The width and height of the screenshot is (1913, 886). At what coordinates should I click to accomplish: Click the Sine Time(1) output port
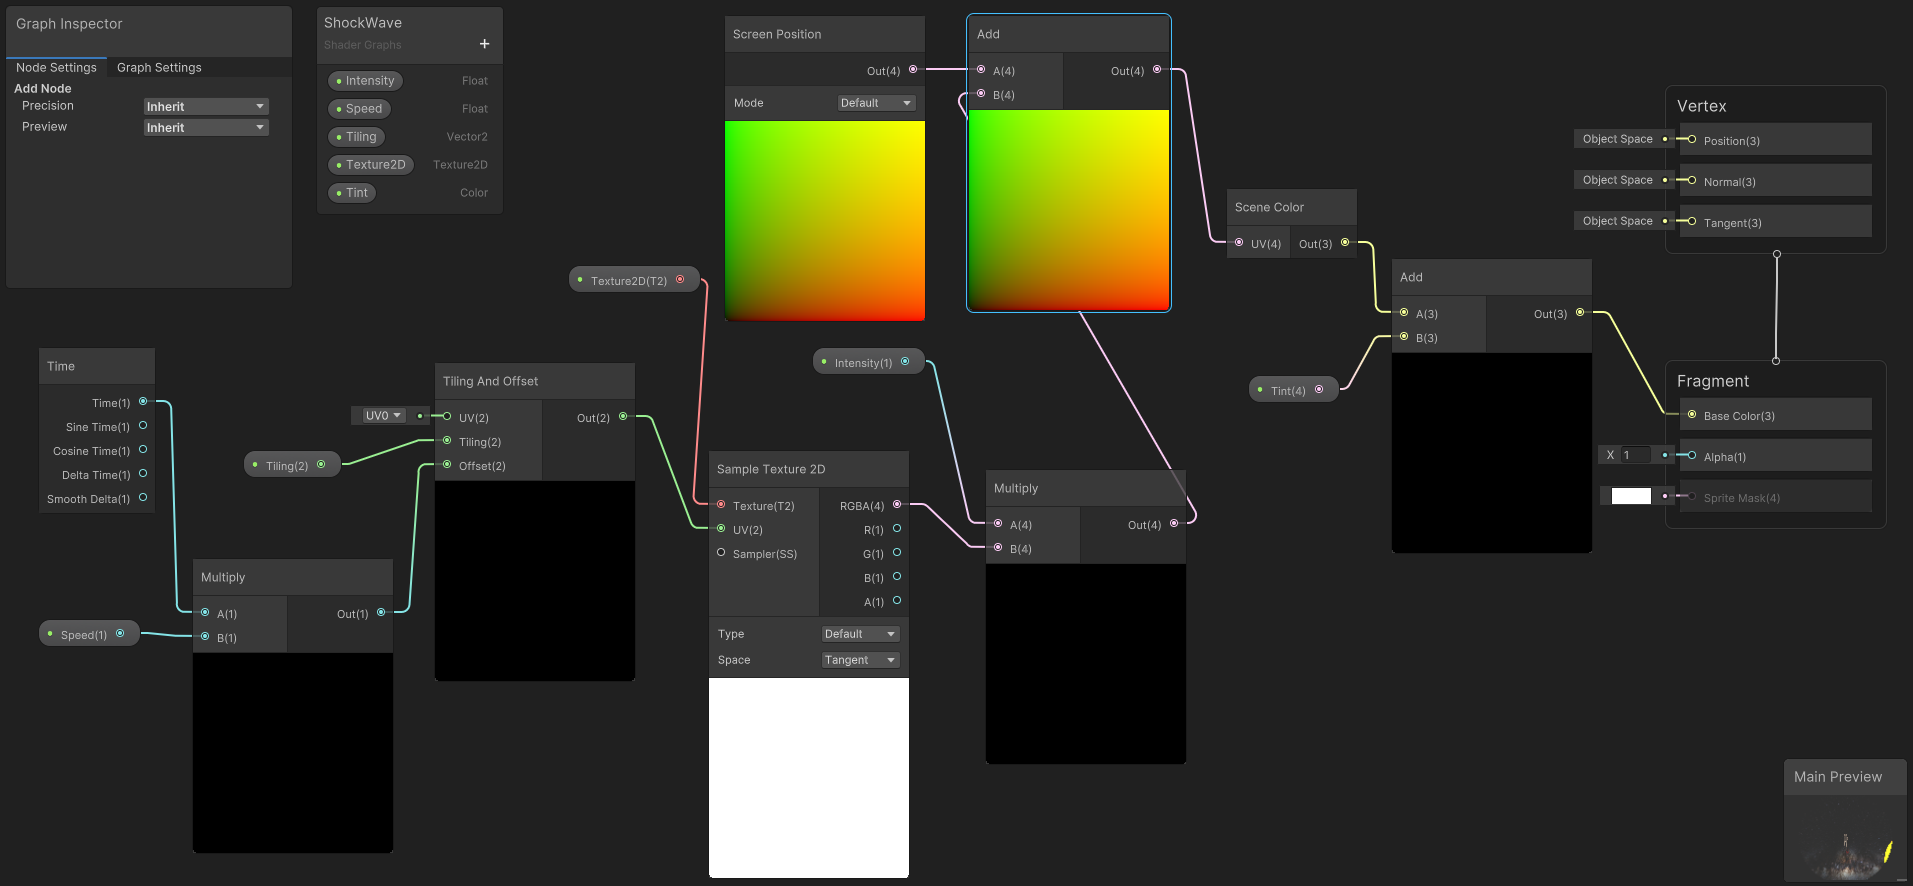click(x=143, y=426)
